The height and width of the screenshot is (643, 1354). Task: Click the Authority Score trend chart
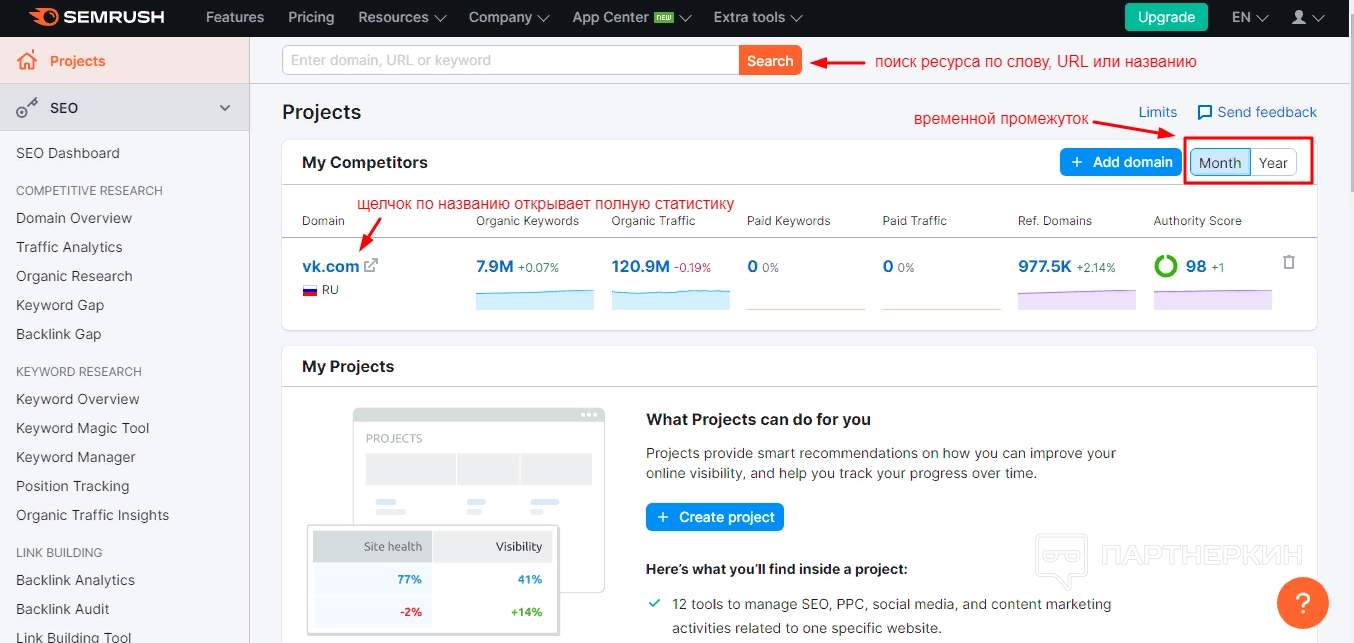1213,299
